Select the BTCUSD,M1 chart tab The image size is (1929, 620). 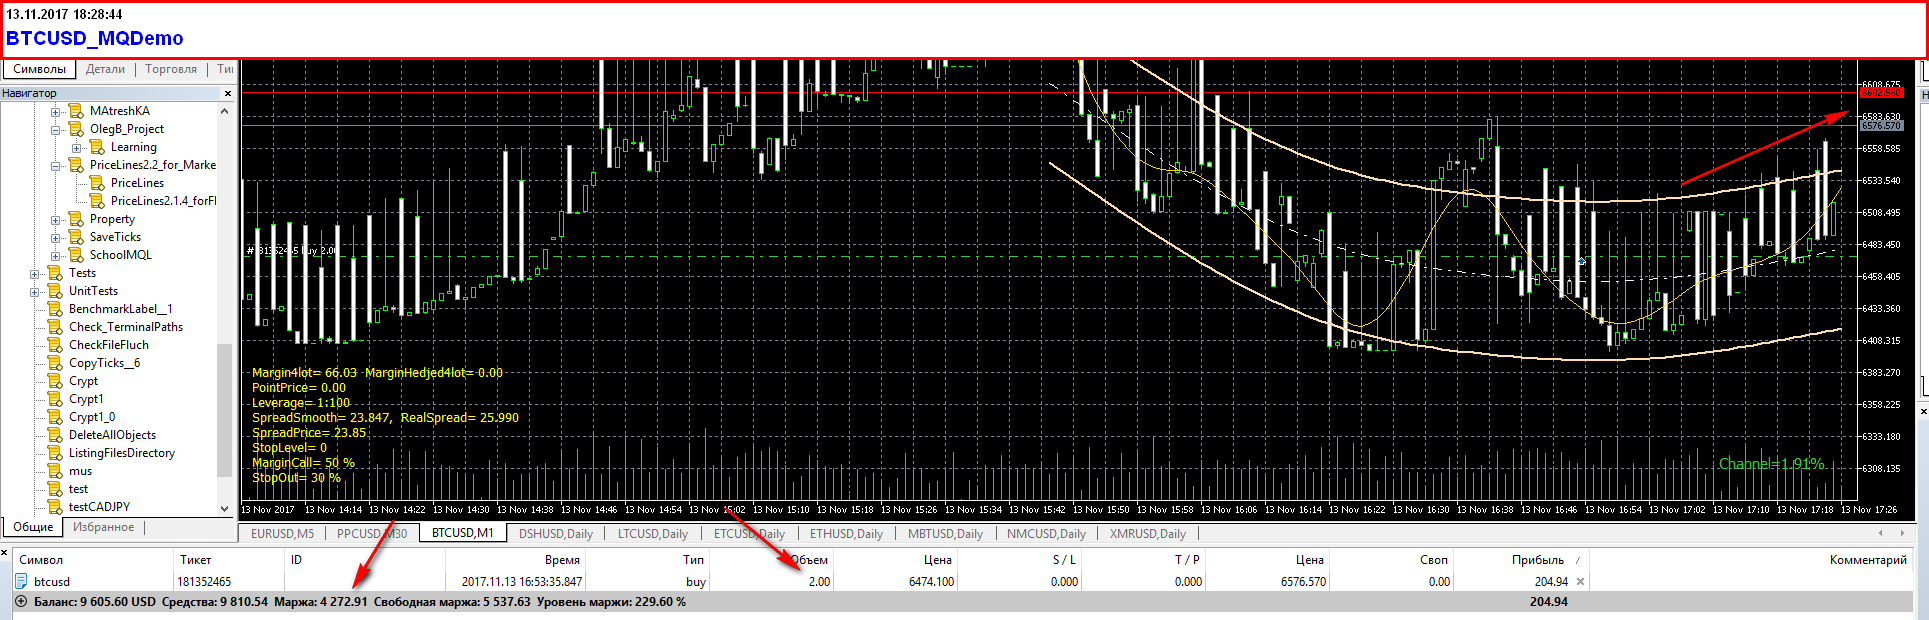pos(463,533)
